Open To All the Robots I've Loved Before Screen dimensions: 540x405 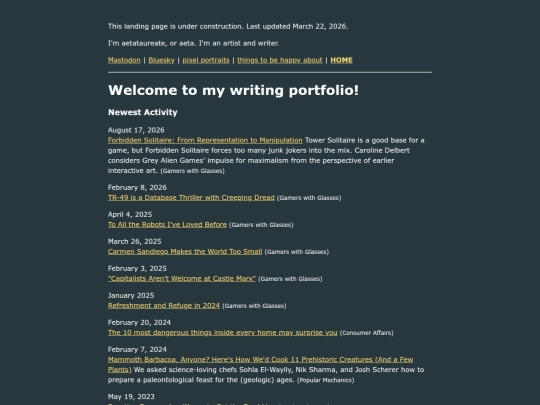[x=167, y=225]
